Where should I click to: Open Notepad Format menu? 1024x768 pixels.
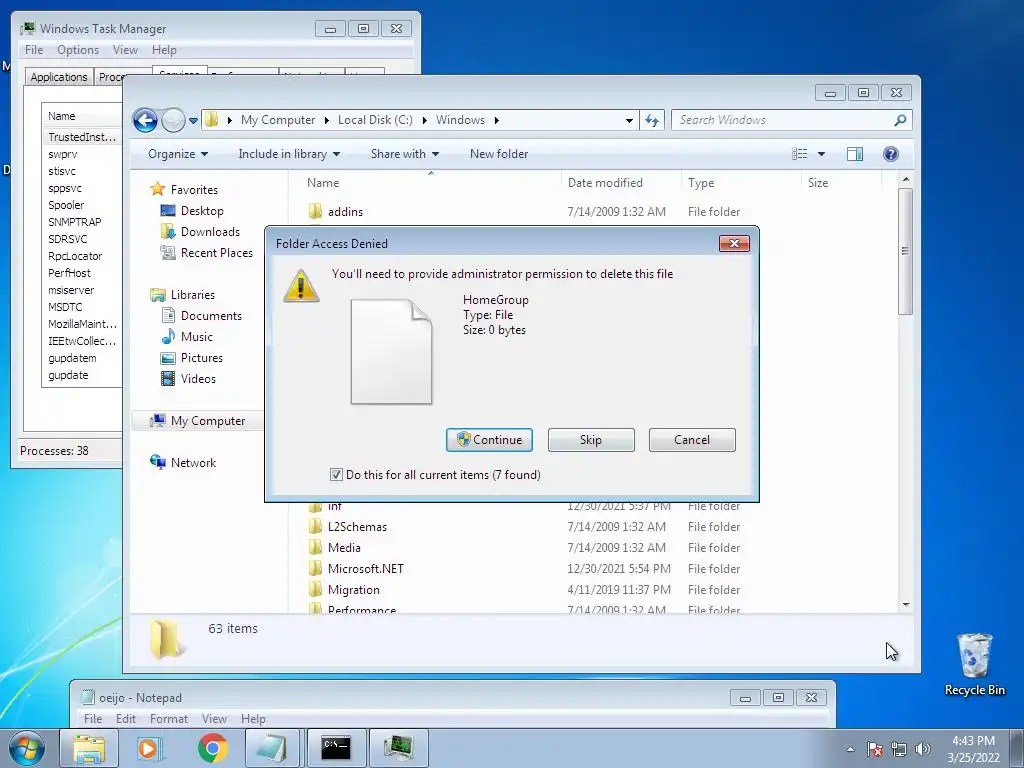(168, 719)
